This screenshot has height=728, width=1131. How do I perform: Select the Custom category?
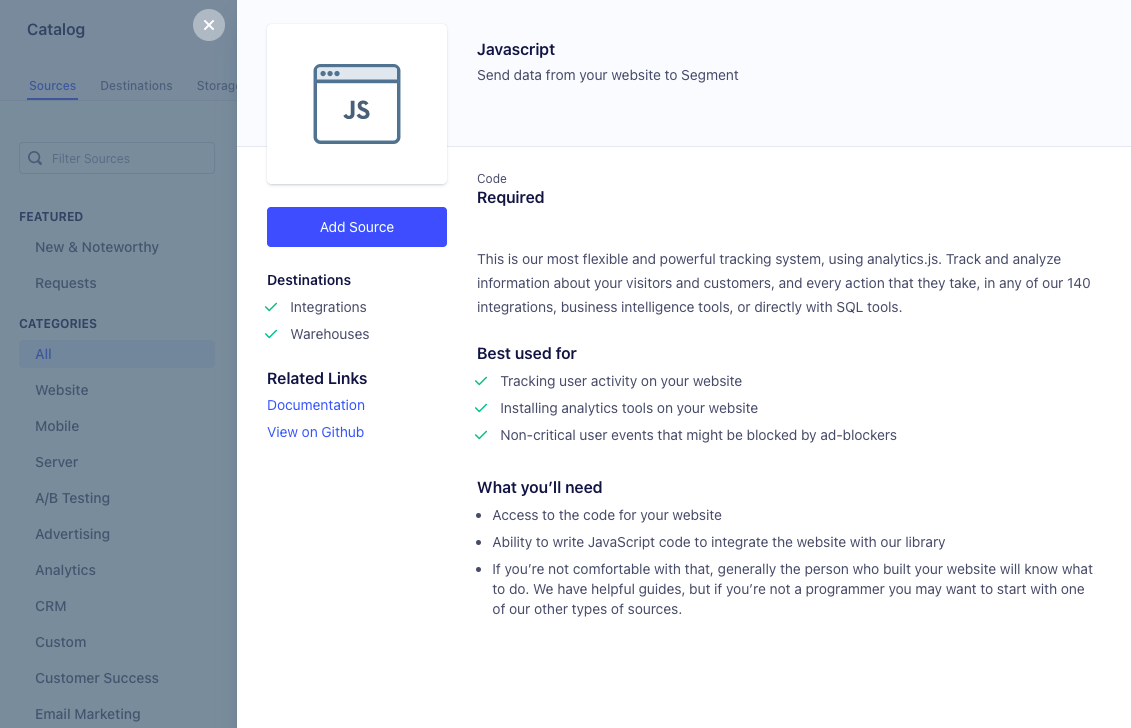click(x=61, y=643)
